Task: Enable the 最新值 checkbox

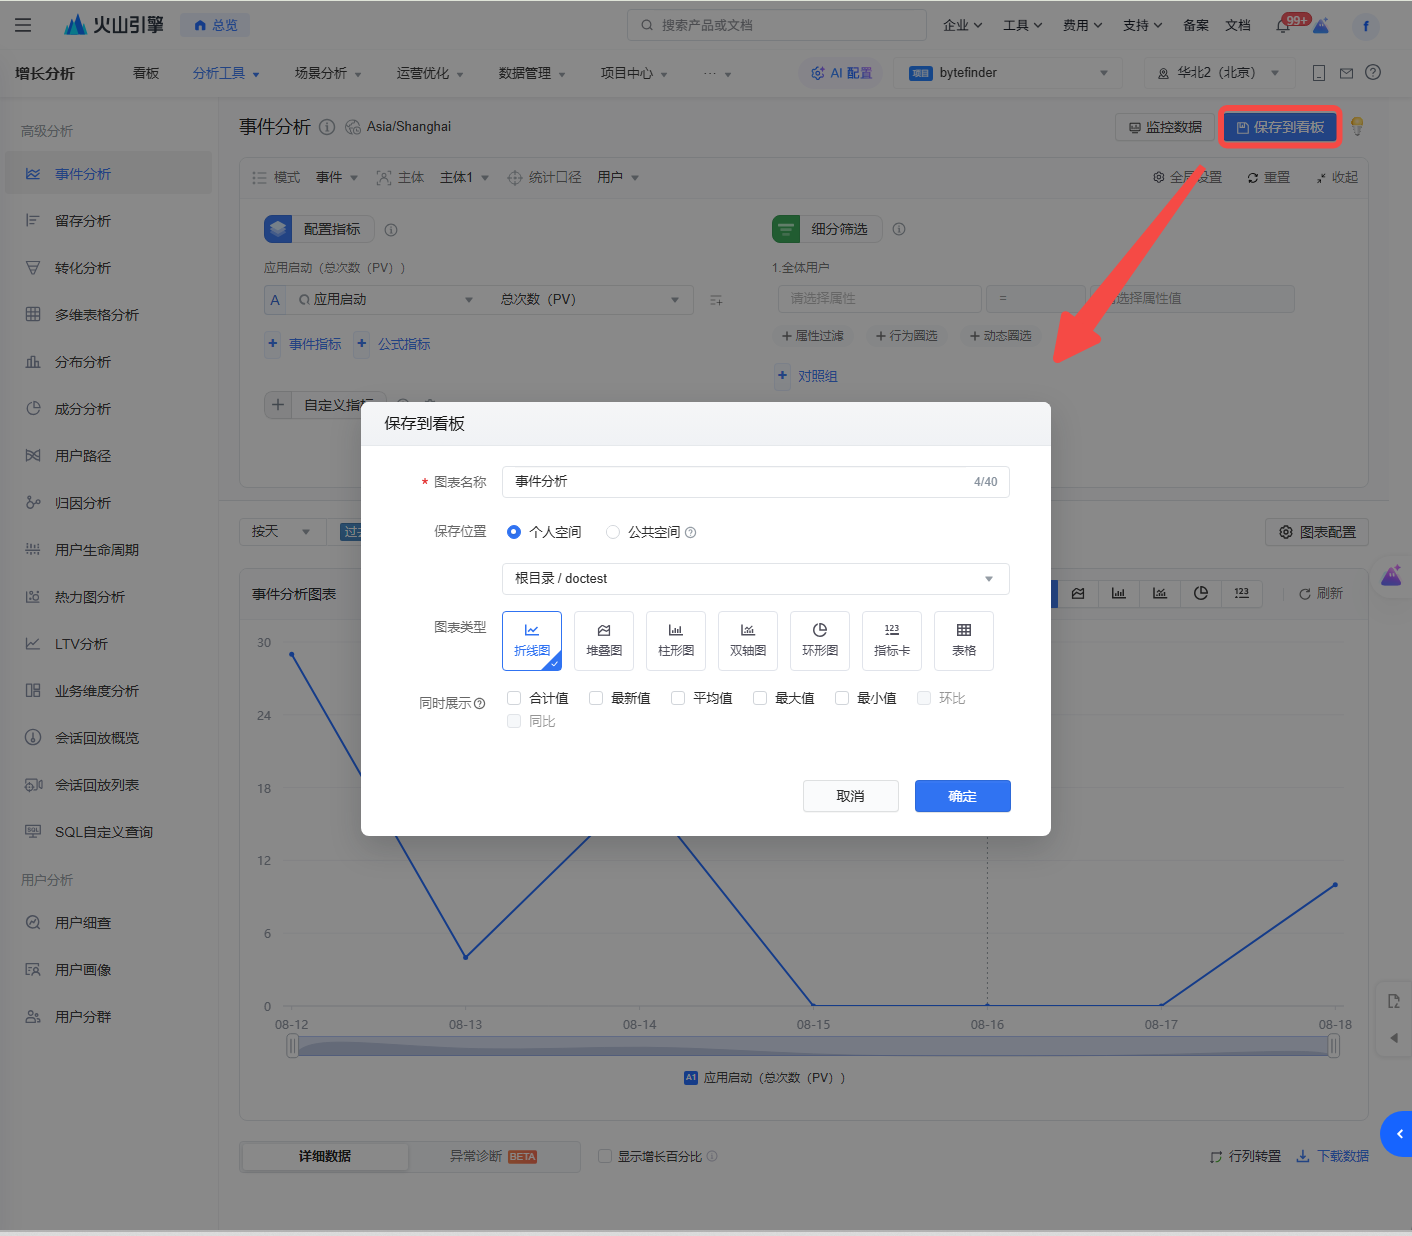Action: coord(596,698)
